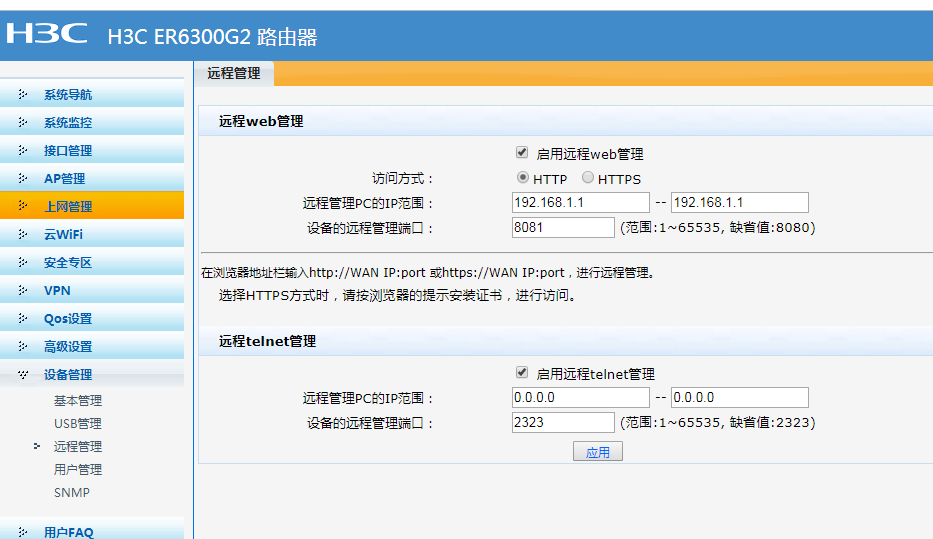Click the 访问方式 label
The width and height of the screenshot is (933, 539).
(403, 178)
